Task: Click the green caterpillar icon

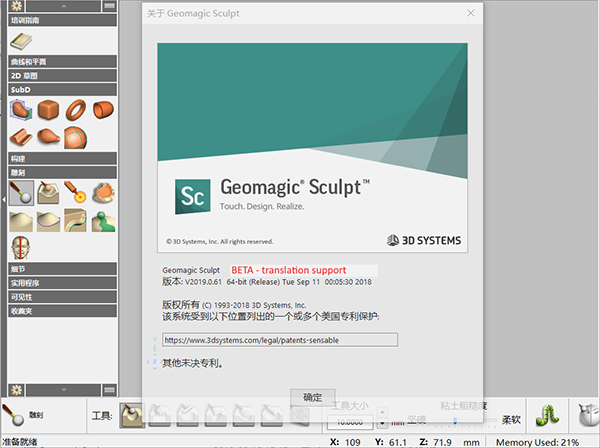Action: 547,415
